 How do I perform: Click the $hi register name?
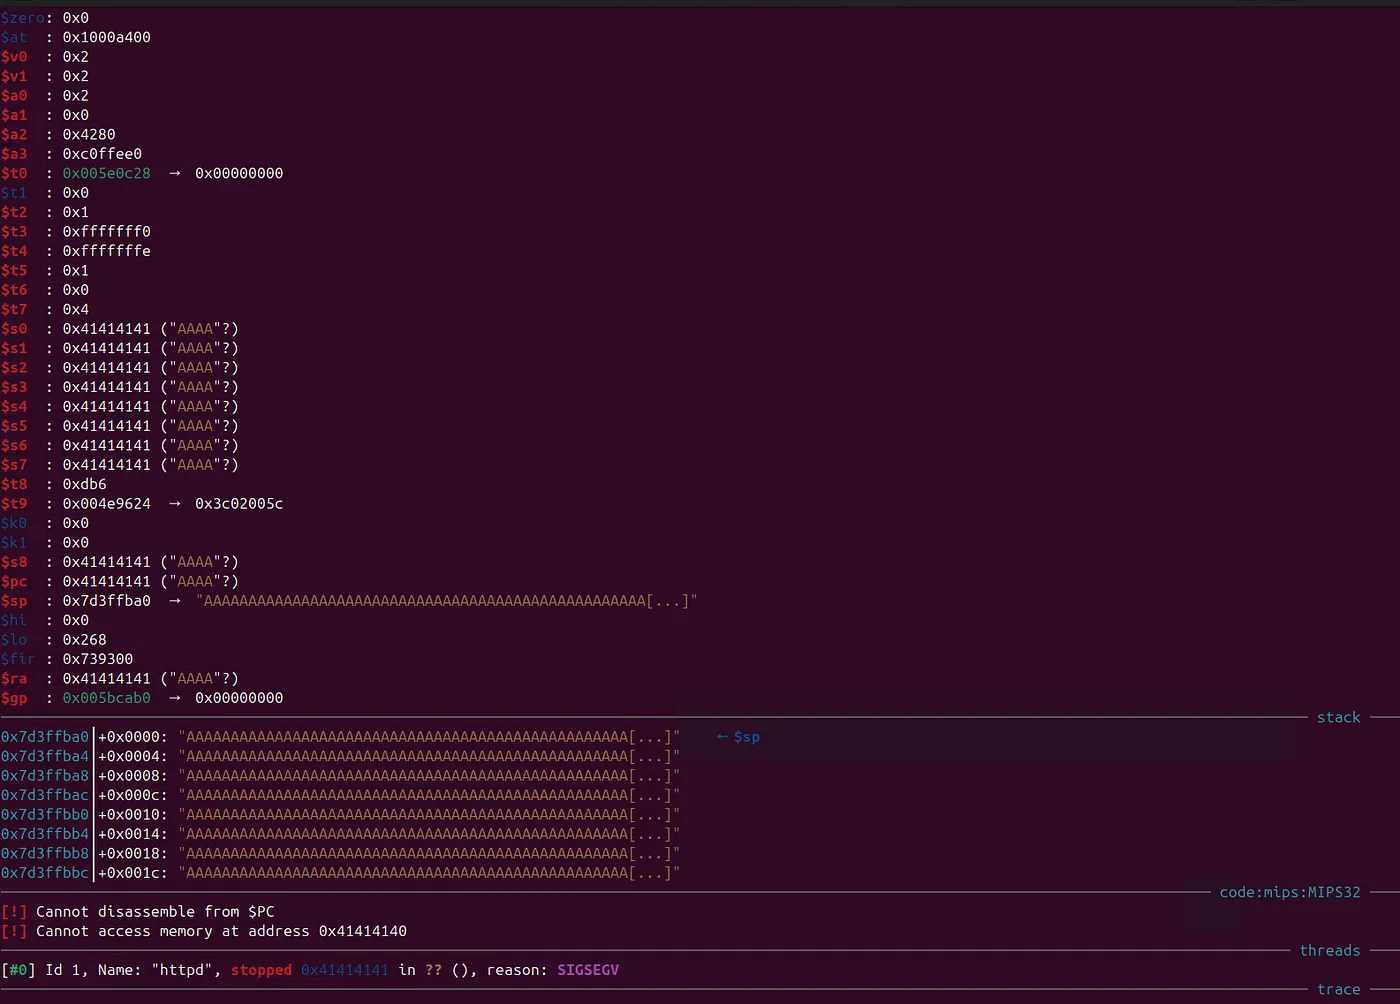pos(14,620)
